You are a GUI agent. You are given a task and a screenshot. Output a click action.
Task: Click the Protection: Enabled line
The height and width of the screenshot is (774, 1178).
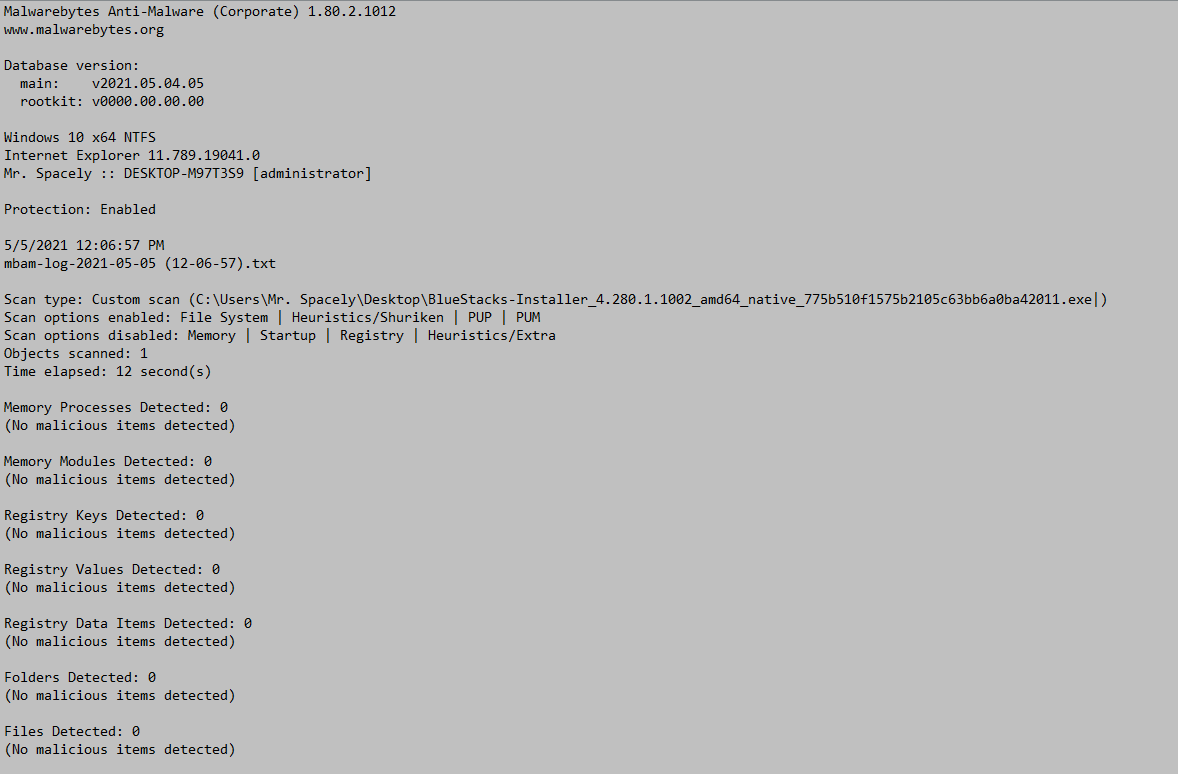tap(80, 210)
